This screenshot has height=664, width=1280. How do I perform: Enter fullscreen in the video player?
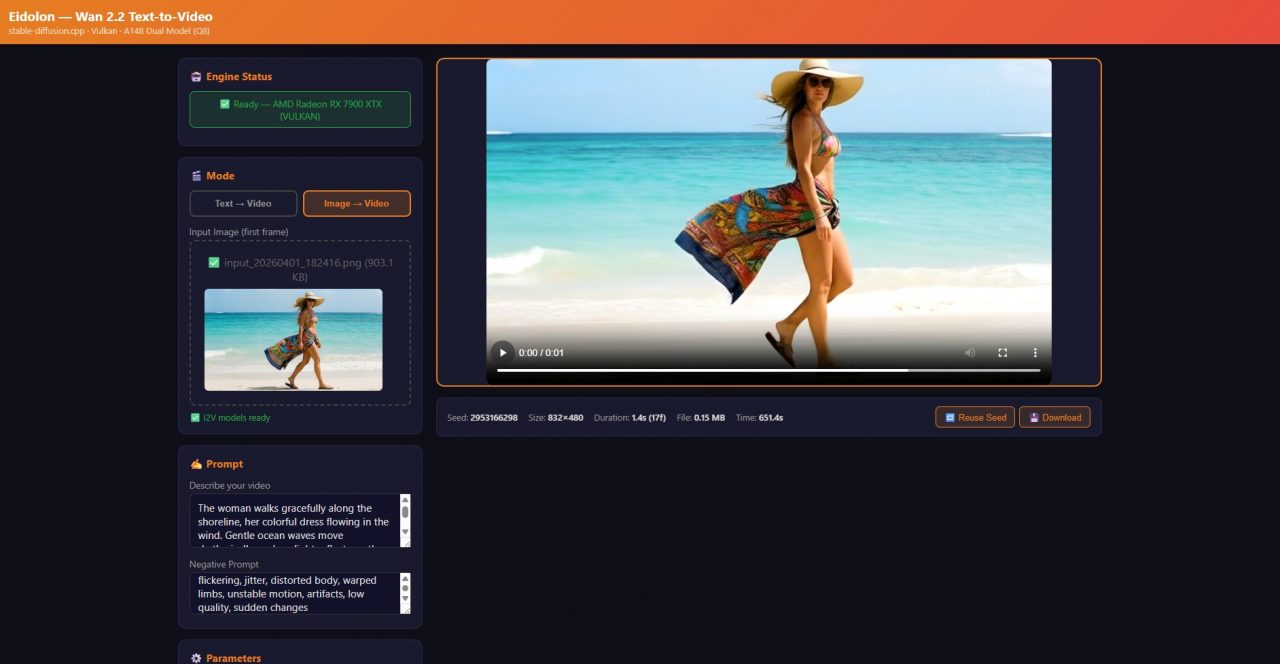pyautogui.click(x=1002, y=352)
